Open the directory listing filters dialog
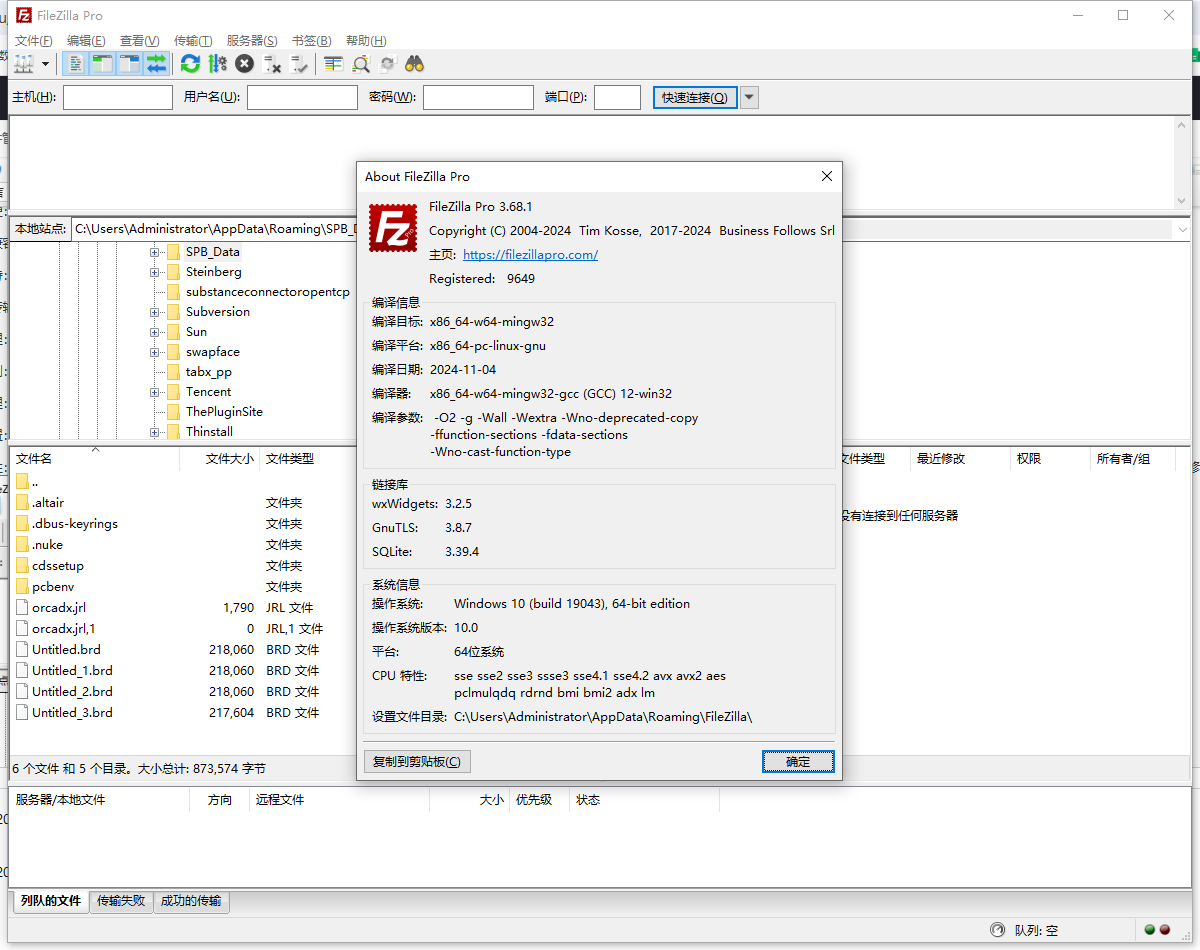Viewport: 1200px width, 950px height. click(333, 64)
